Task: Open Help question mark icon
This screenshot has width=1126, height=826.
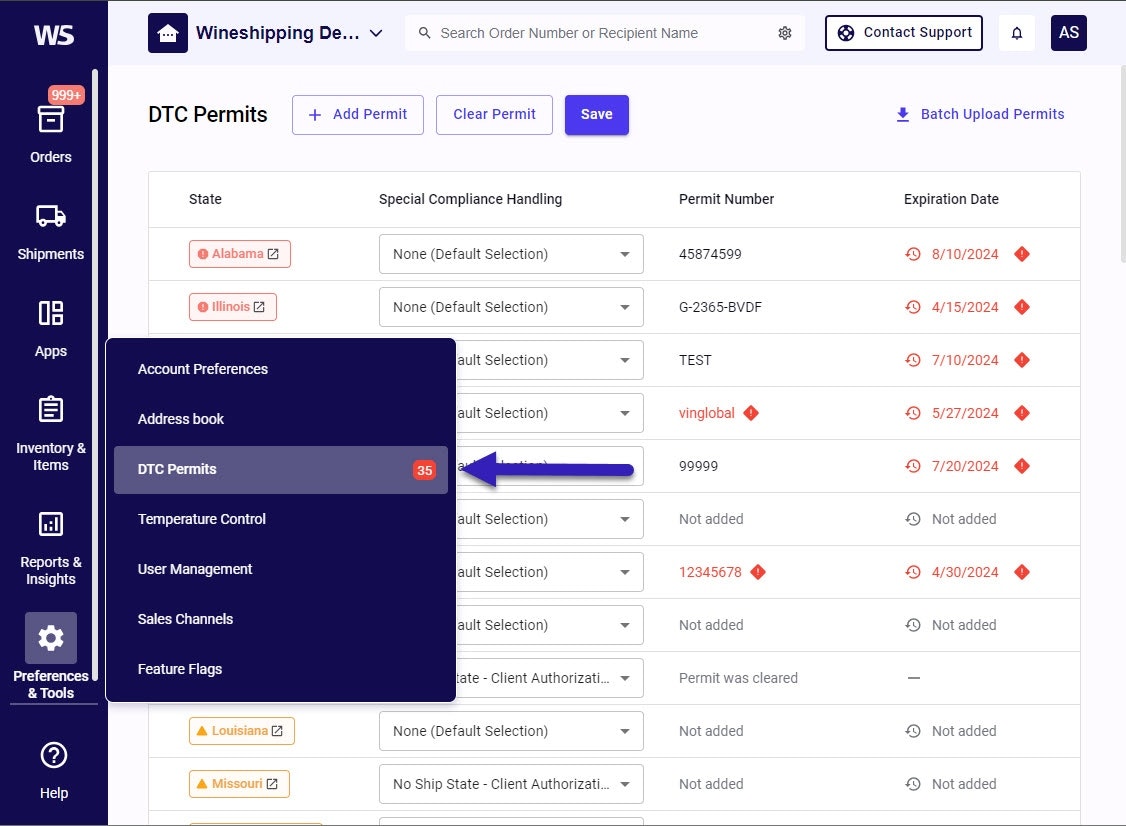Action: click(54, 756)
